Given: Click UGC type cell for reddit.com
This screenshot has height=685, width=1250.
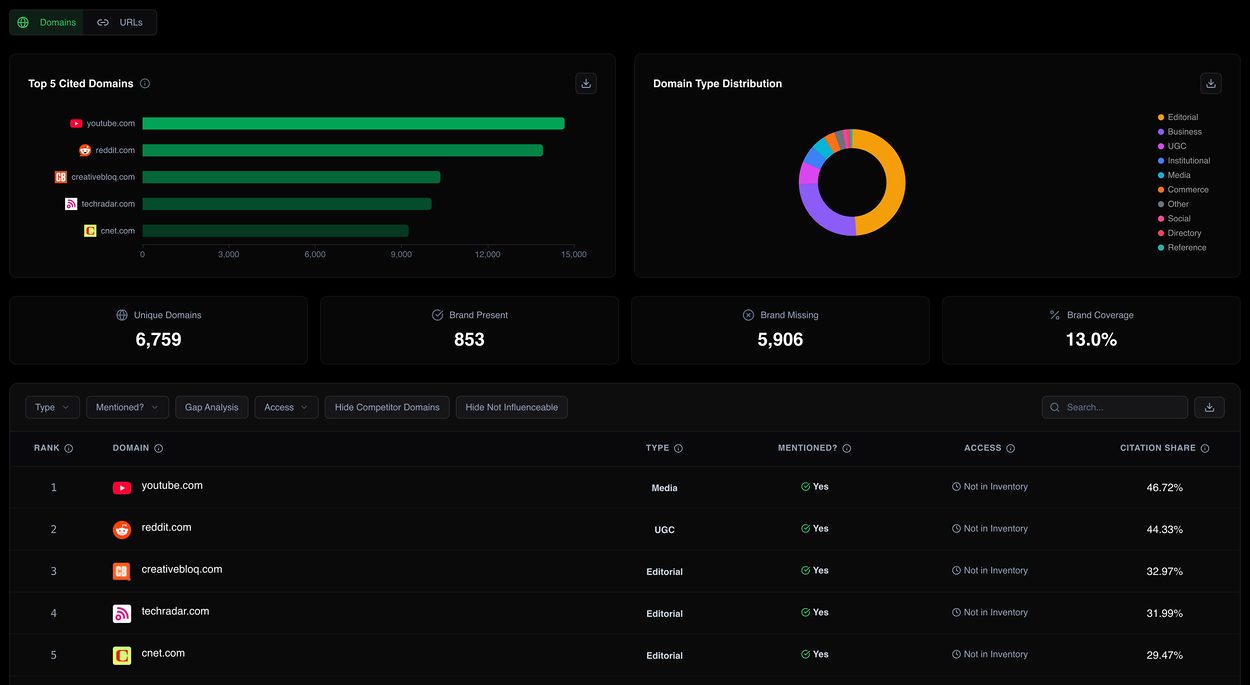Looking at the screenshot, I should click(x=664, y=530).
